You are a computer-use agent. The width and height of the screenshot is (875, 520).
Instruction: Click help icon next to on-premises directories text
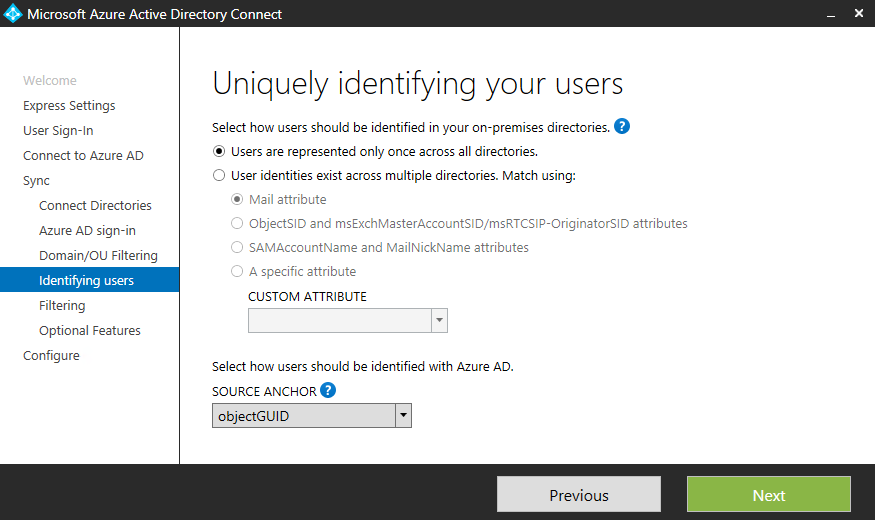[622, 127]
